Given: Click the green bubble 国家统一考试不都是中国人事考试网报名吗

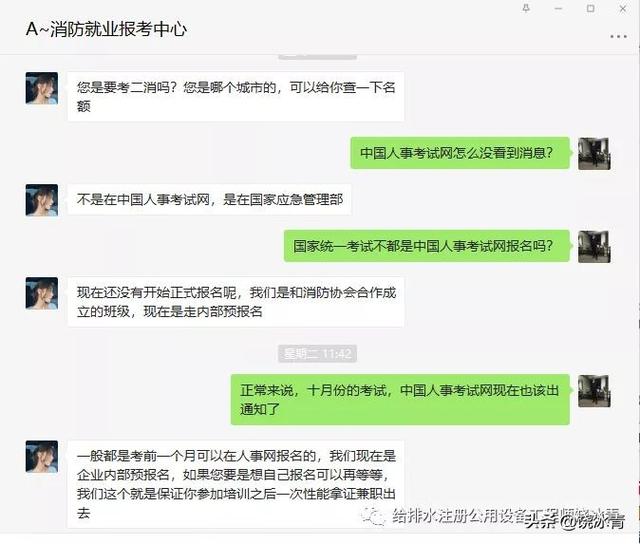Looking at the screenshot, I should [427, 246].
